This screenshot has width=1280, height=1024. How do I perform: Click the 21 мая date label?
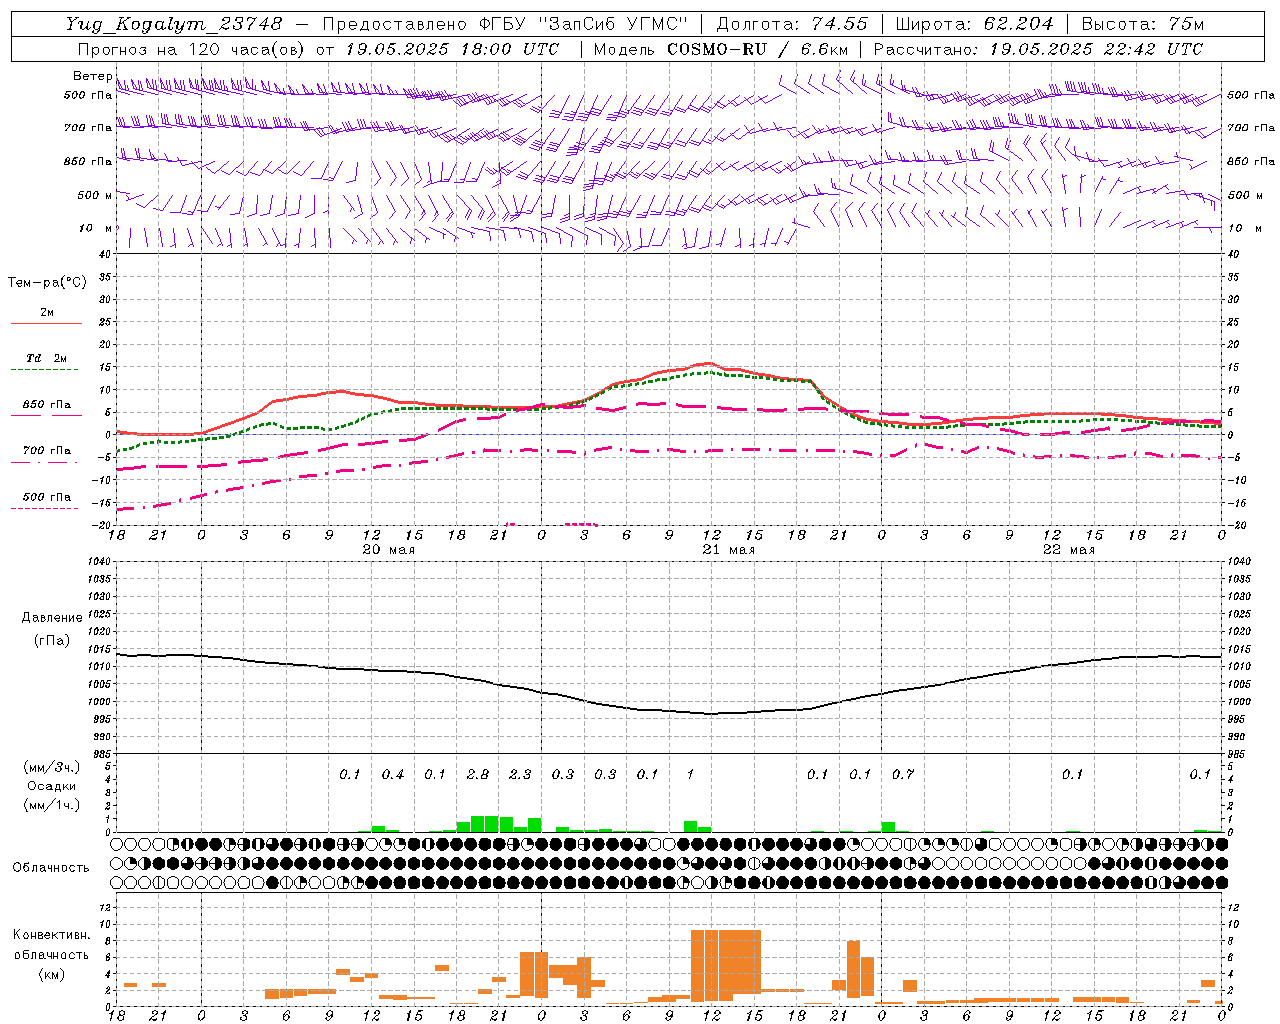[x=729, y=550]
